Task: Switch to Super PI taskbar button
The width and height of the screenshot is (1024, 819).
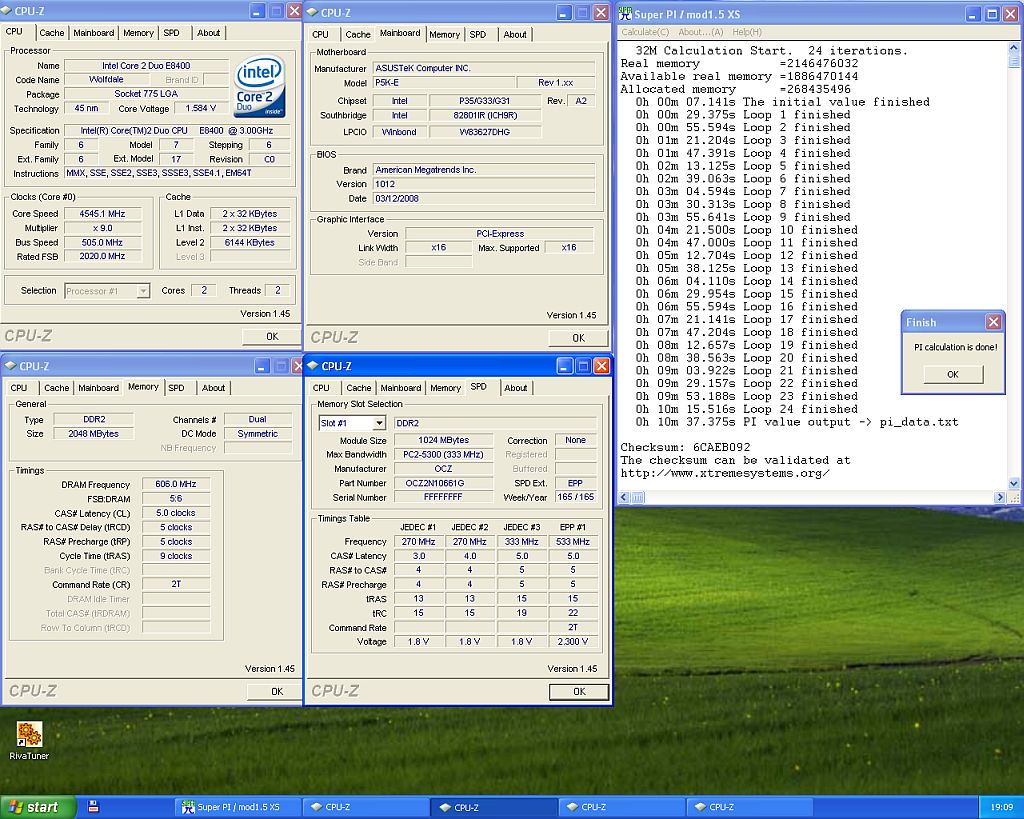Action: click(238, 807)
